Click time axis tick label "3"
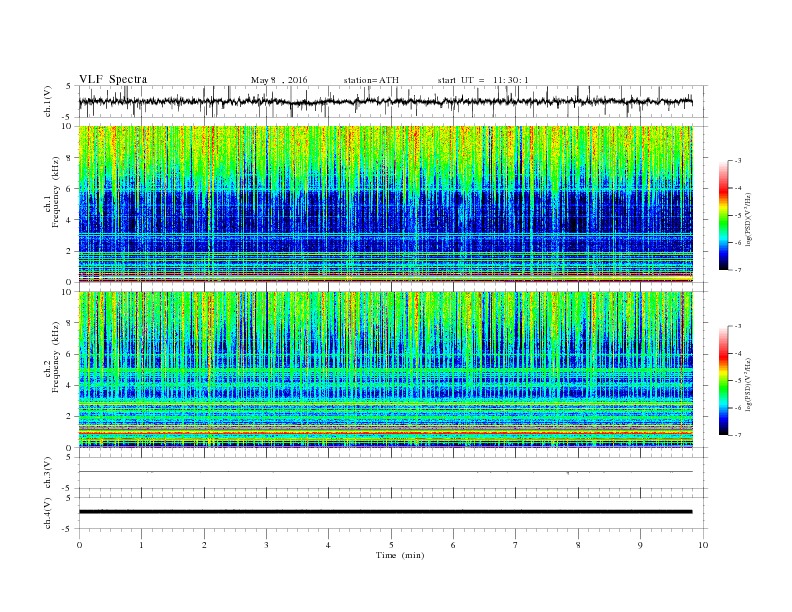Image resolution: width=792 pixels, height=612 pixels. [x=266, y=545]
